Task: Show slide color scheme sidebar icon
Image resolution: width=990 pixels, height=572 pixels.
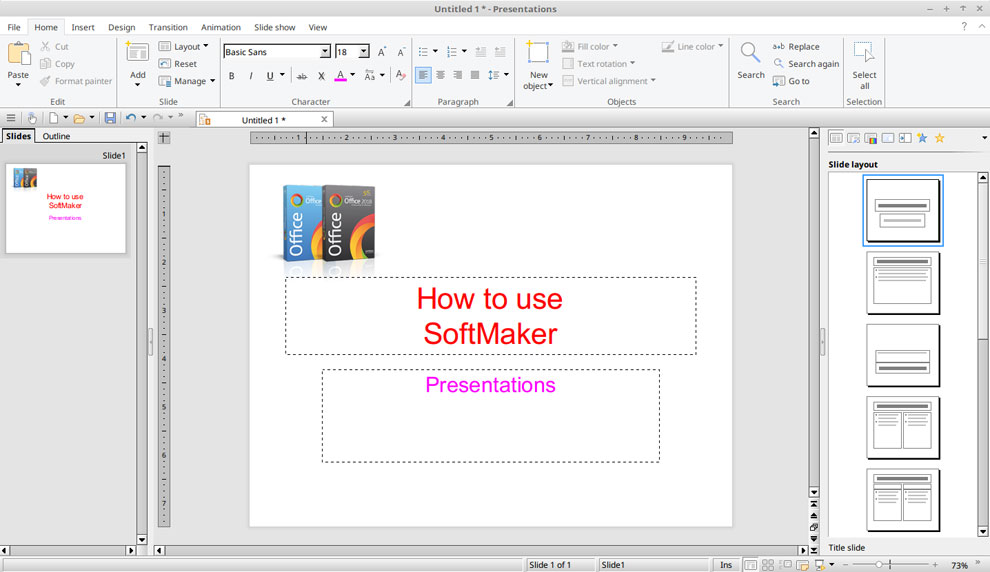Action: click(x=871, y=138)
